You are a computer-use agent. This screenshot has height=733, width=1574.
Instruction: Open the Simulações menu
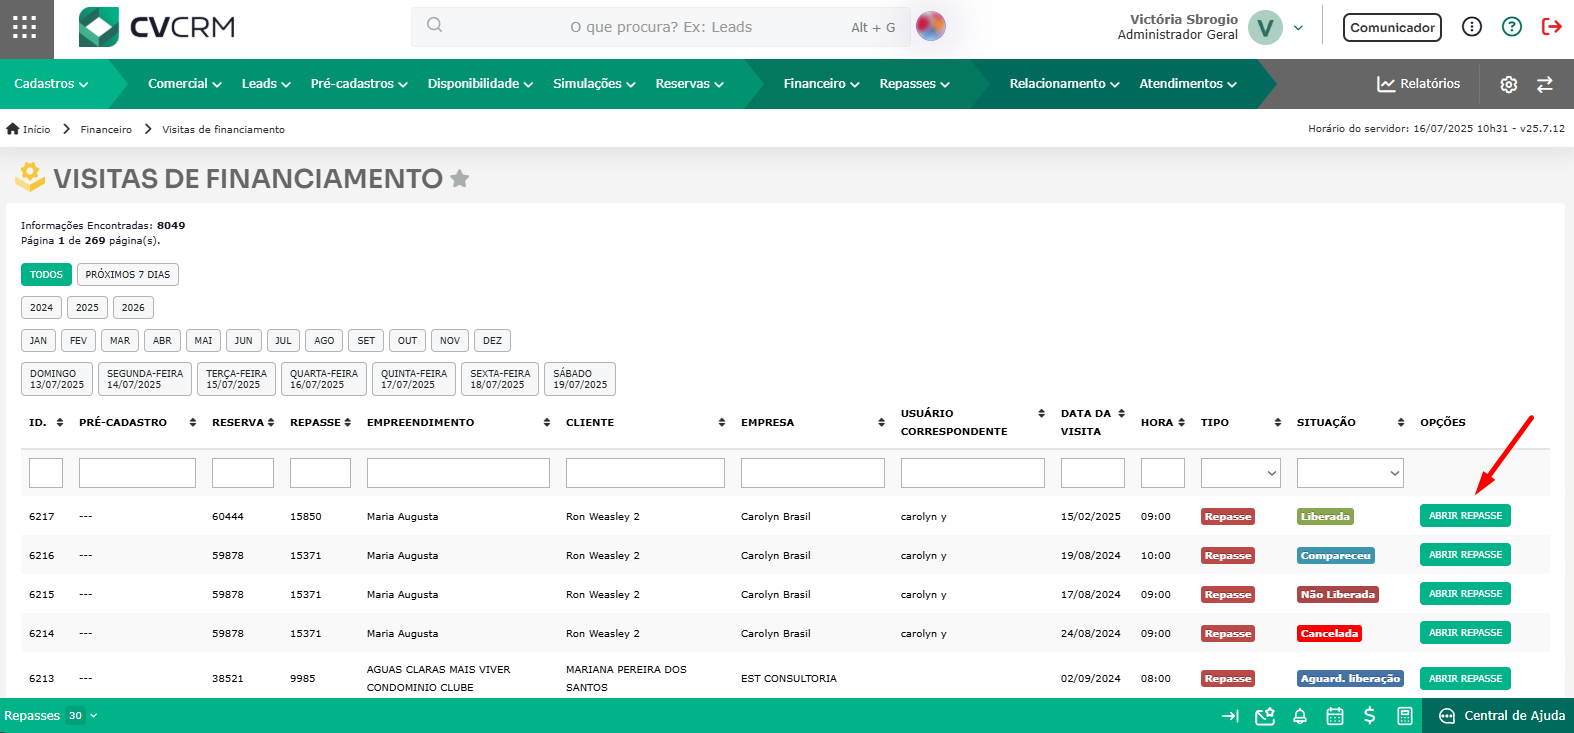pos(594,84)
